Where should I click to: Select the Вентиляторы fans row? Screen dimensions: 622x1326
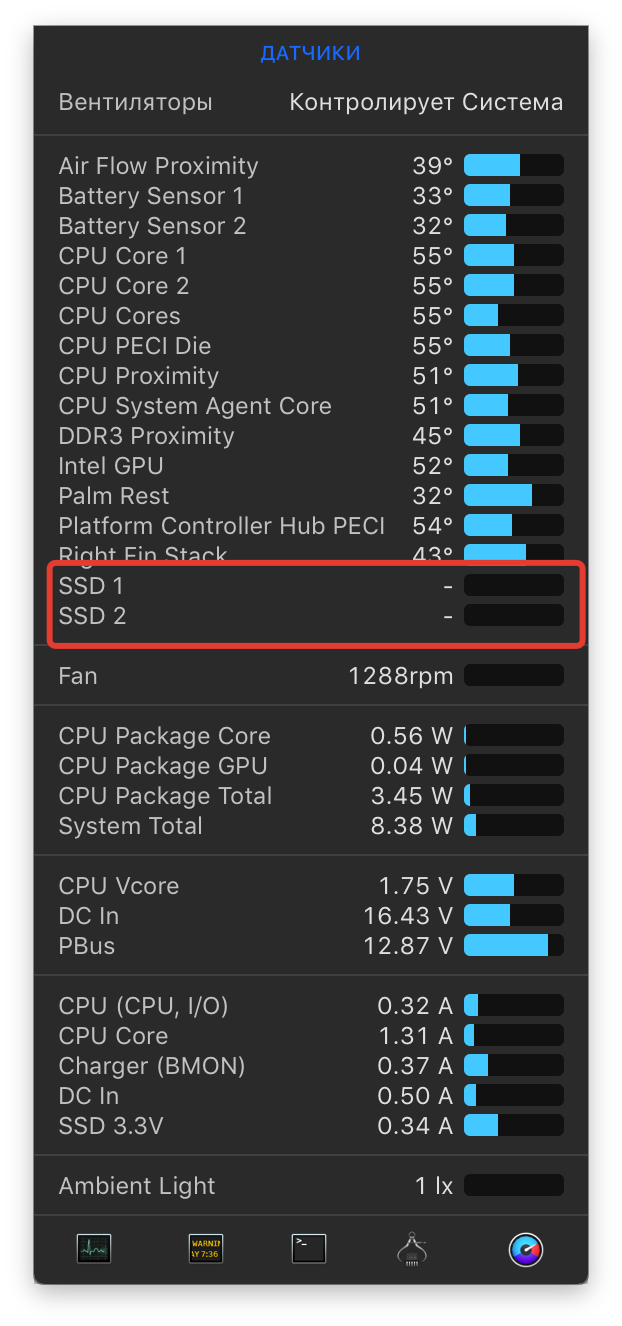point(135,102)
